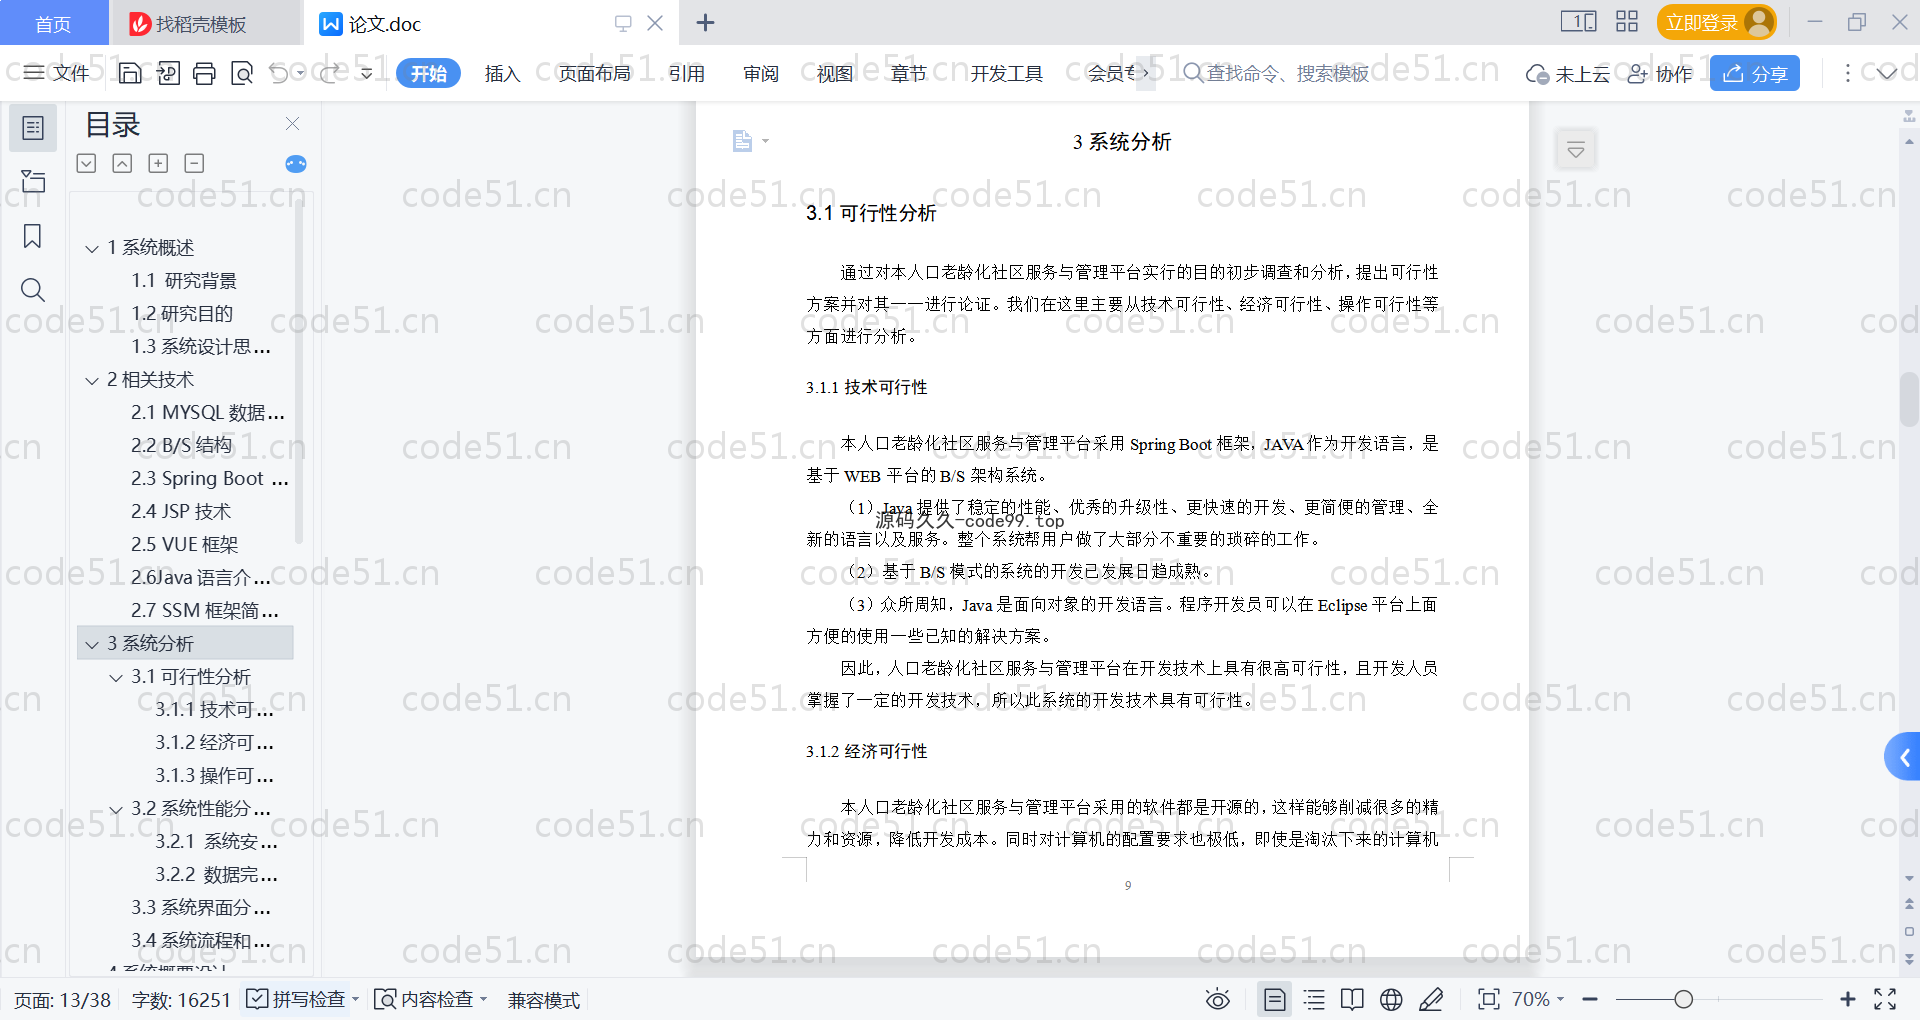Image resolution: width=1920 pixels, height=1020 pixels.
Task: Click the Print Preview icon
Action: (241, 73)
